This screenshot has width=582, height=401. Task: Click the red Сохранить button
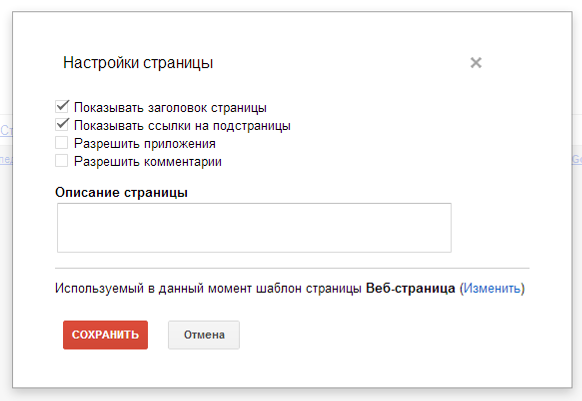point(105,335)
